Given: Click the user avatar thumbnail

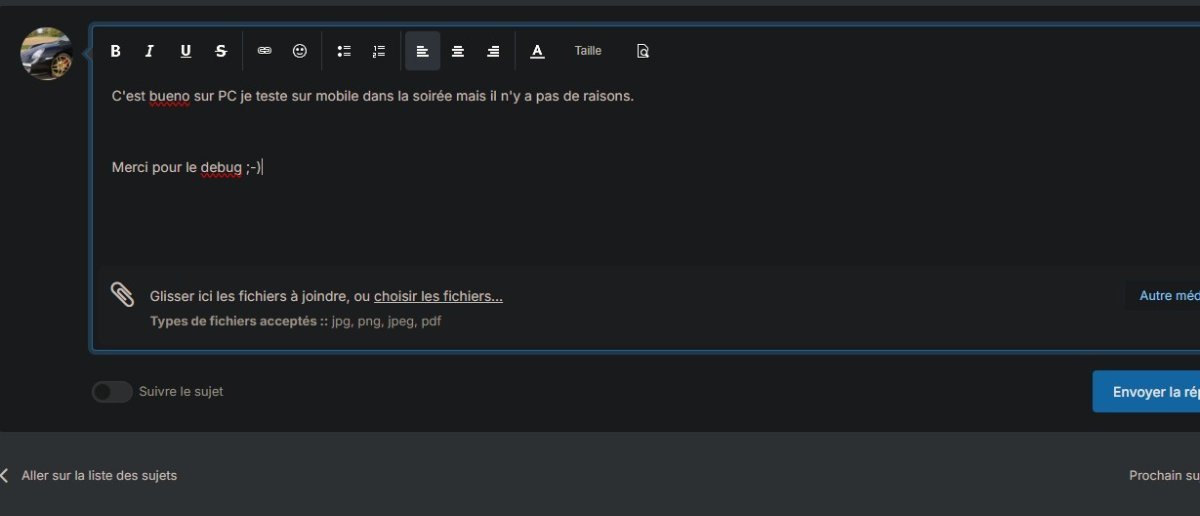Looking at the screenshot, I should point(46,54).
